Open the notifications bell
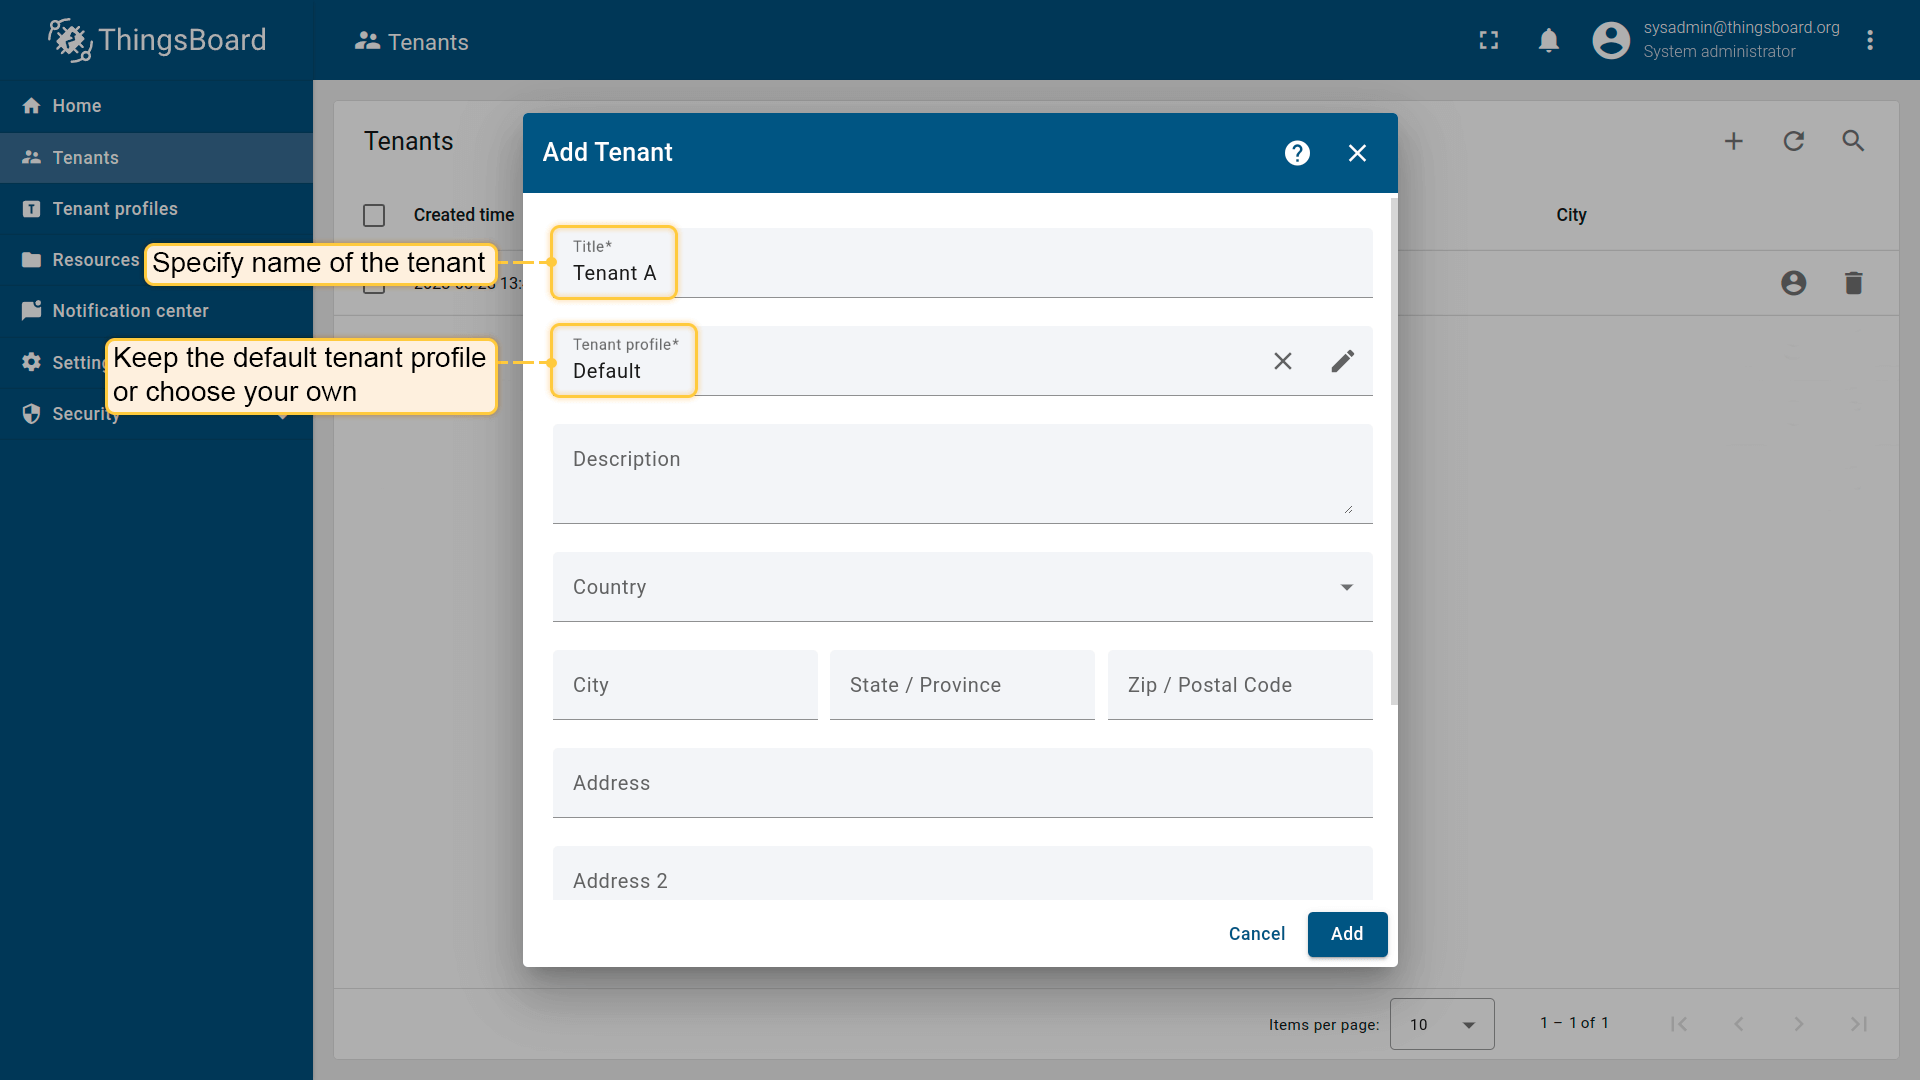Viewport: 1920px width, 1080px height. [1548, 40]
